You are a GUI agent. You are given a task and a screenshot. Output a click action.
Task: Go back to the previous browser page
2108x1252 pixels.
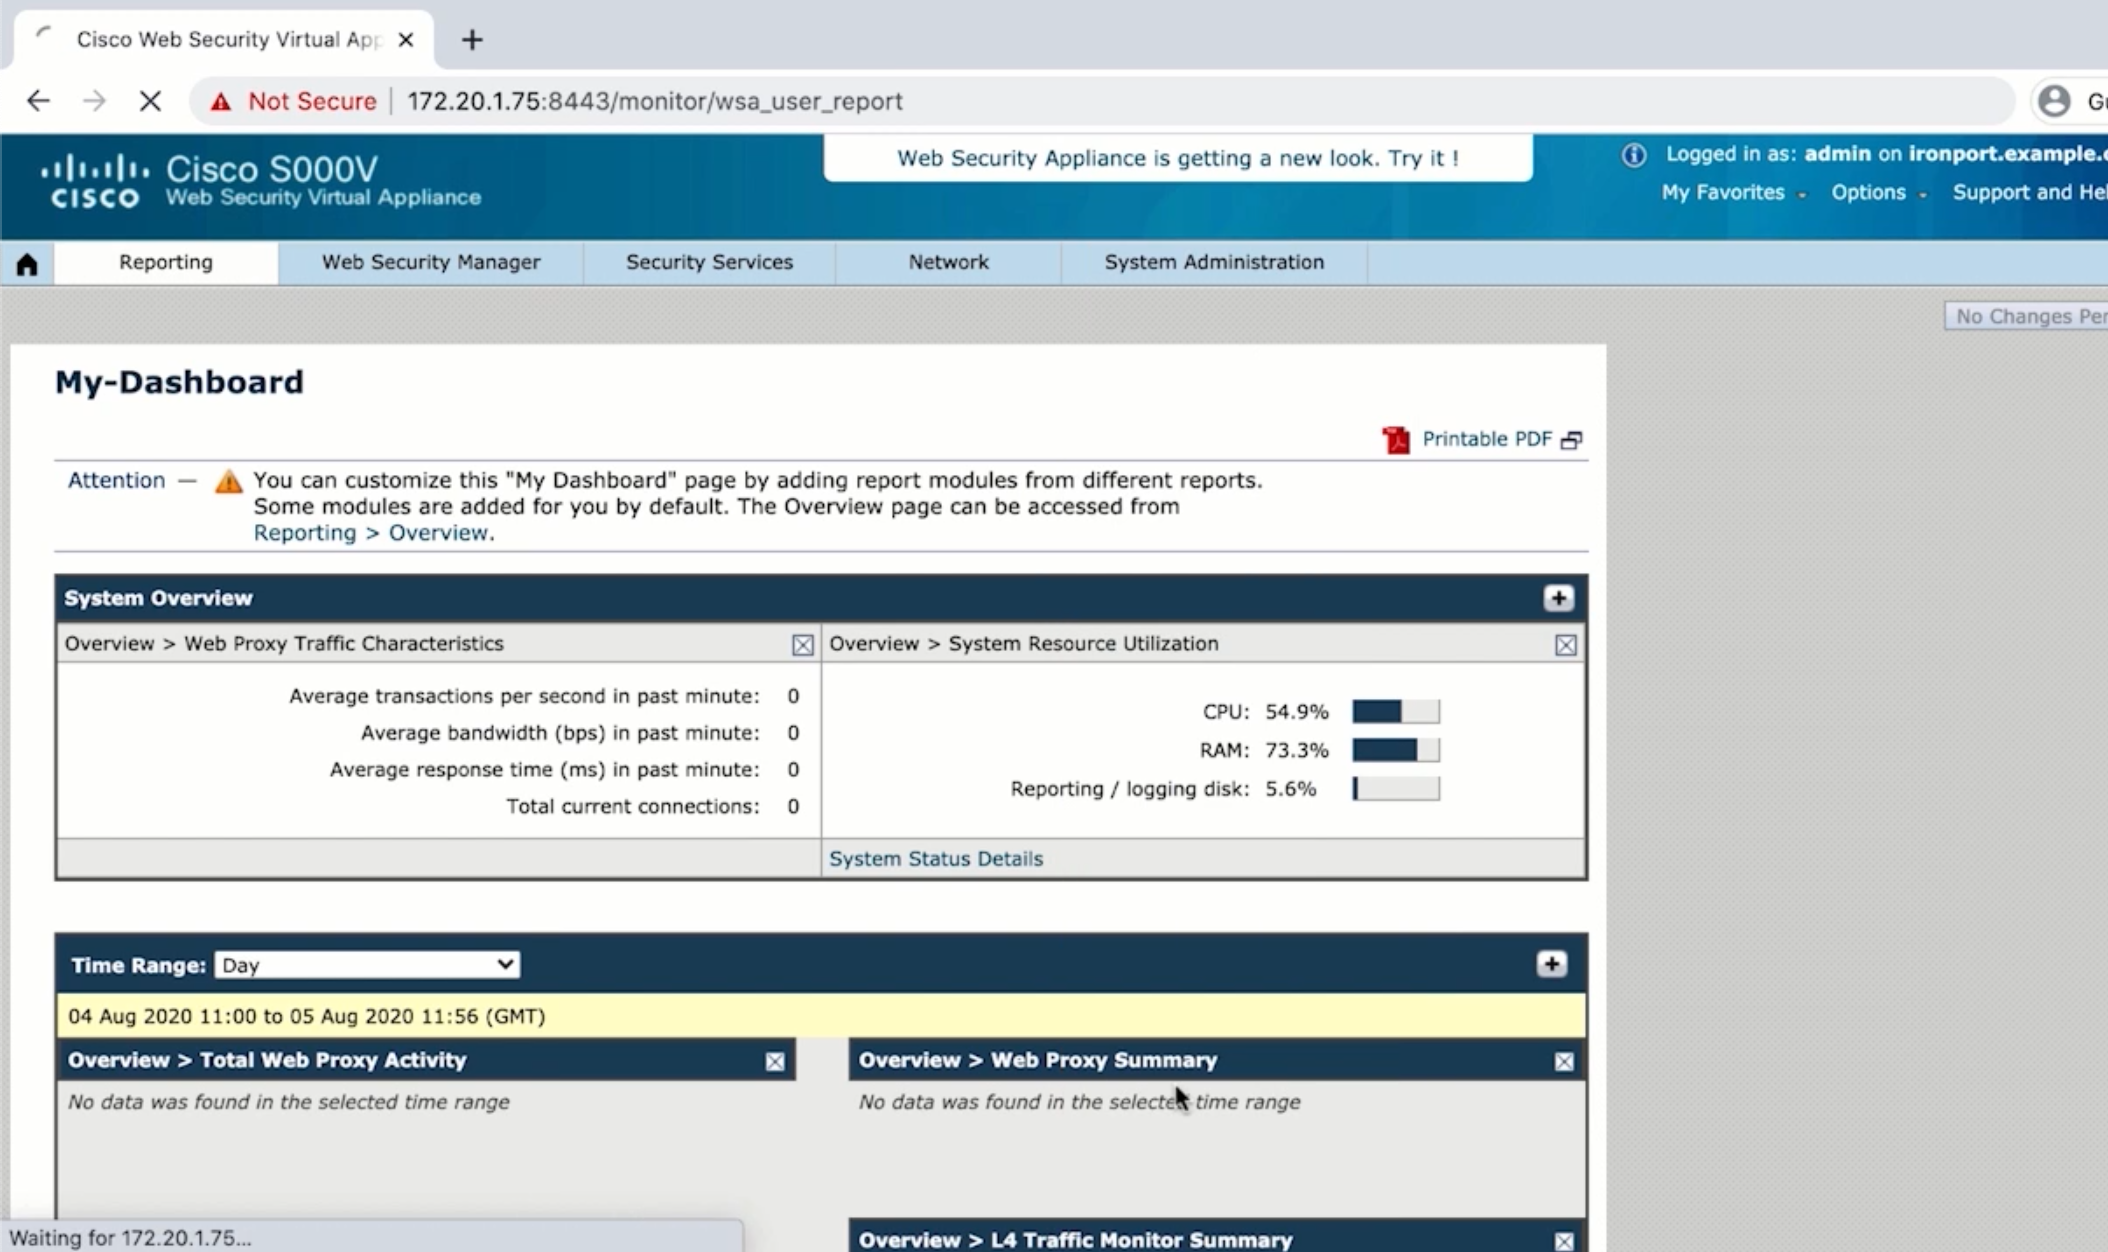[x=38, y=101]
